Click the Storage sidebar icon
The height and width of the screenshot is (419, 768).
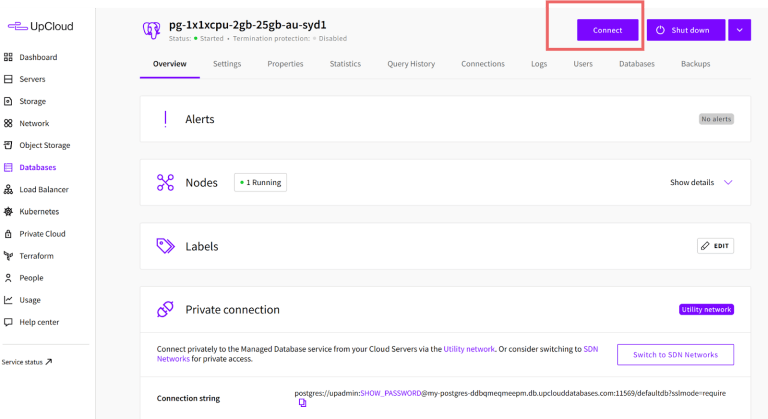[8, 101]
